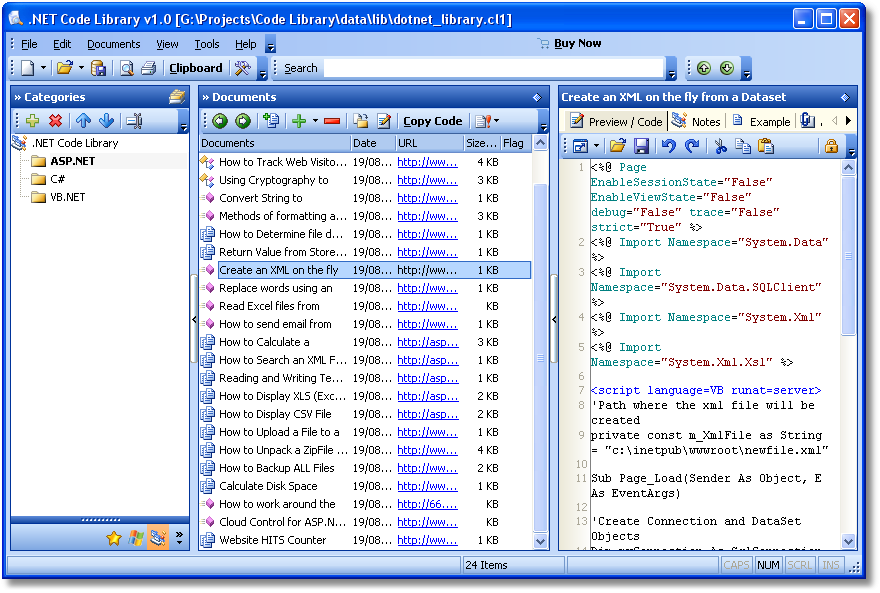
Task: Click the green up arrow beside search
Action: pyautogui.click(x=704, y=68)
